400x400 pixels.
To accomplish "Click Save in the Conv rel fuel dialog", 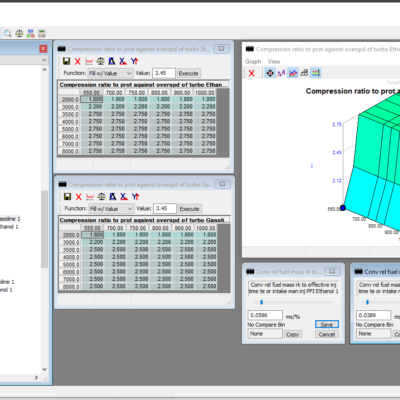I will [327, 324].
